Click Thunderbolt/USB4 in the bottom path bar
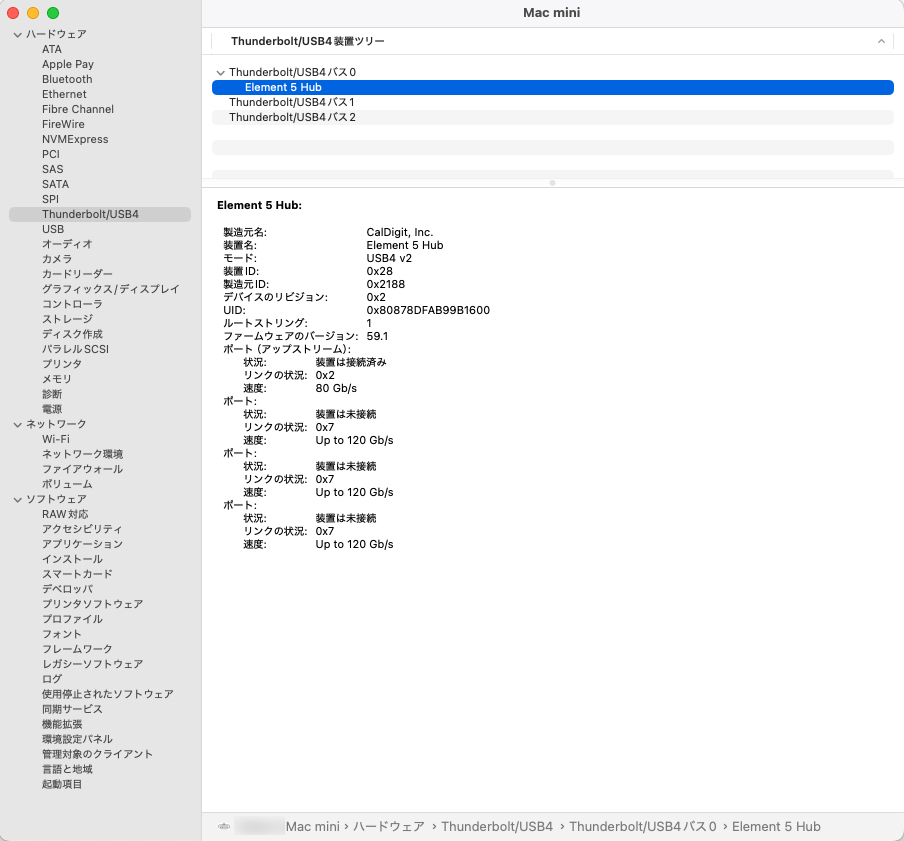904x841 pixels. click(x=497, y=827)
